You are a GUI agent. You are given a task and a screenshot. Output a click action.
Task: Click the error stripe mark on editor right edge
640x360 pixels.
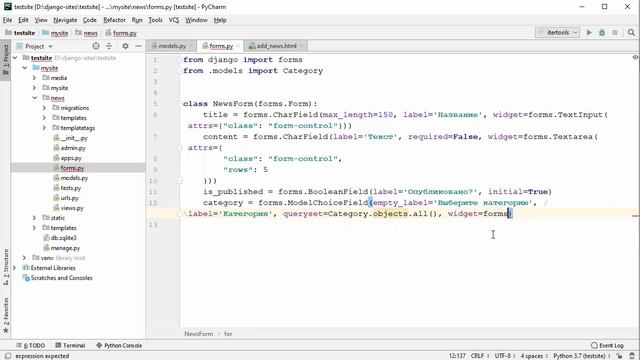pos(635,216)
